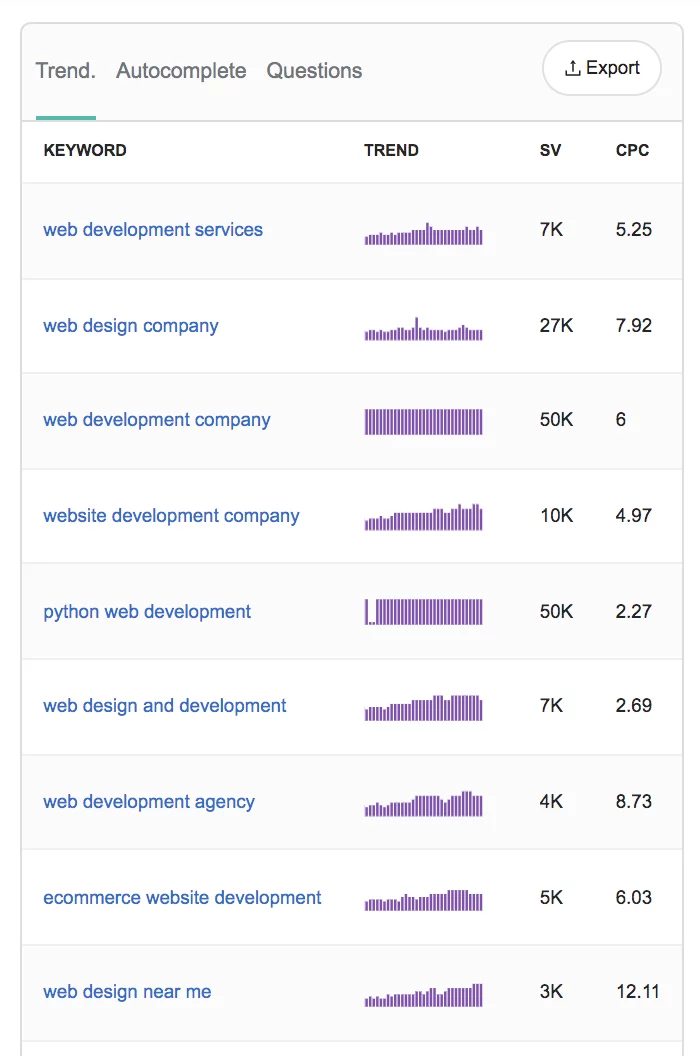The image size is (700, 1056).
Task: Switch to the Autocomplete tab
Action: [181, 71]
